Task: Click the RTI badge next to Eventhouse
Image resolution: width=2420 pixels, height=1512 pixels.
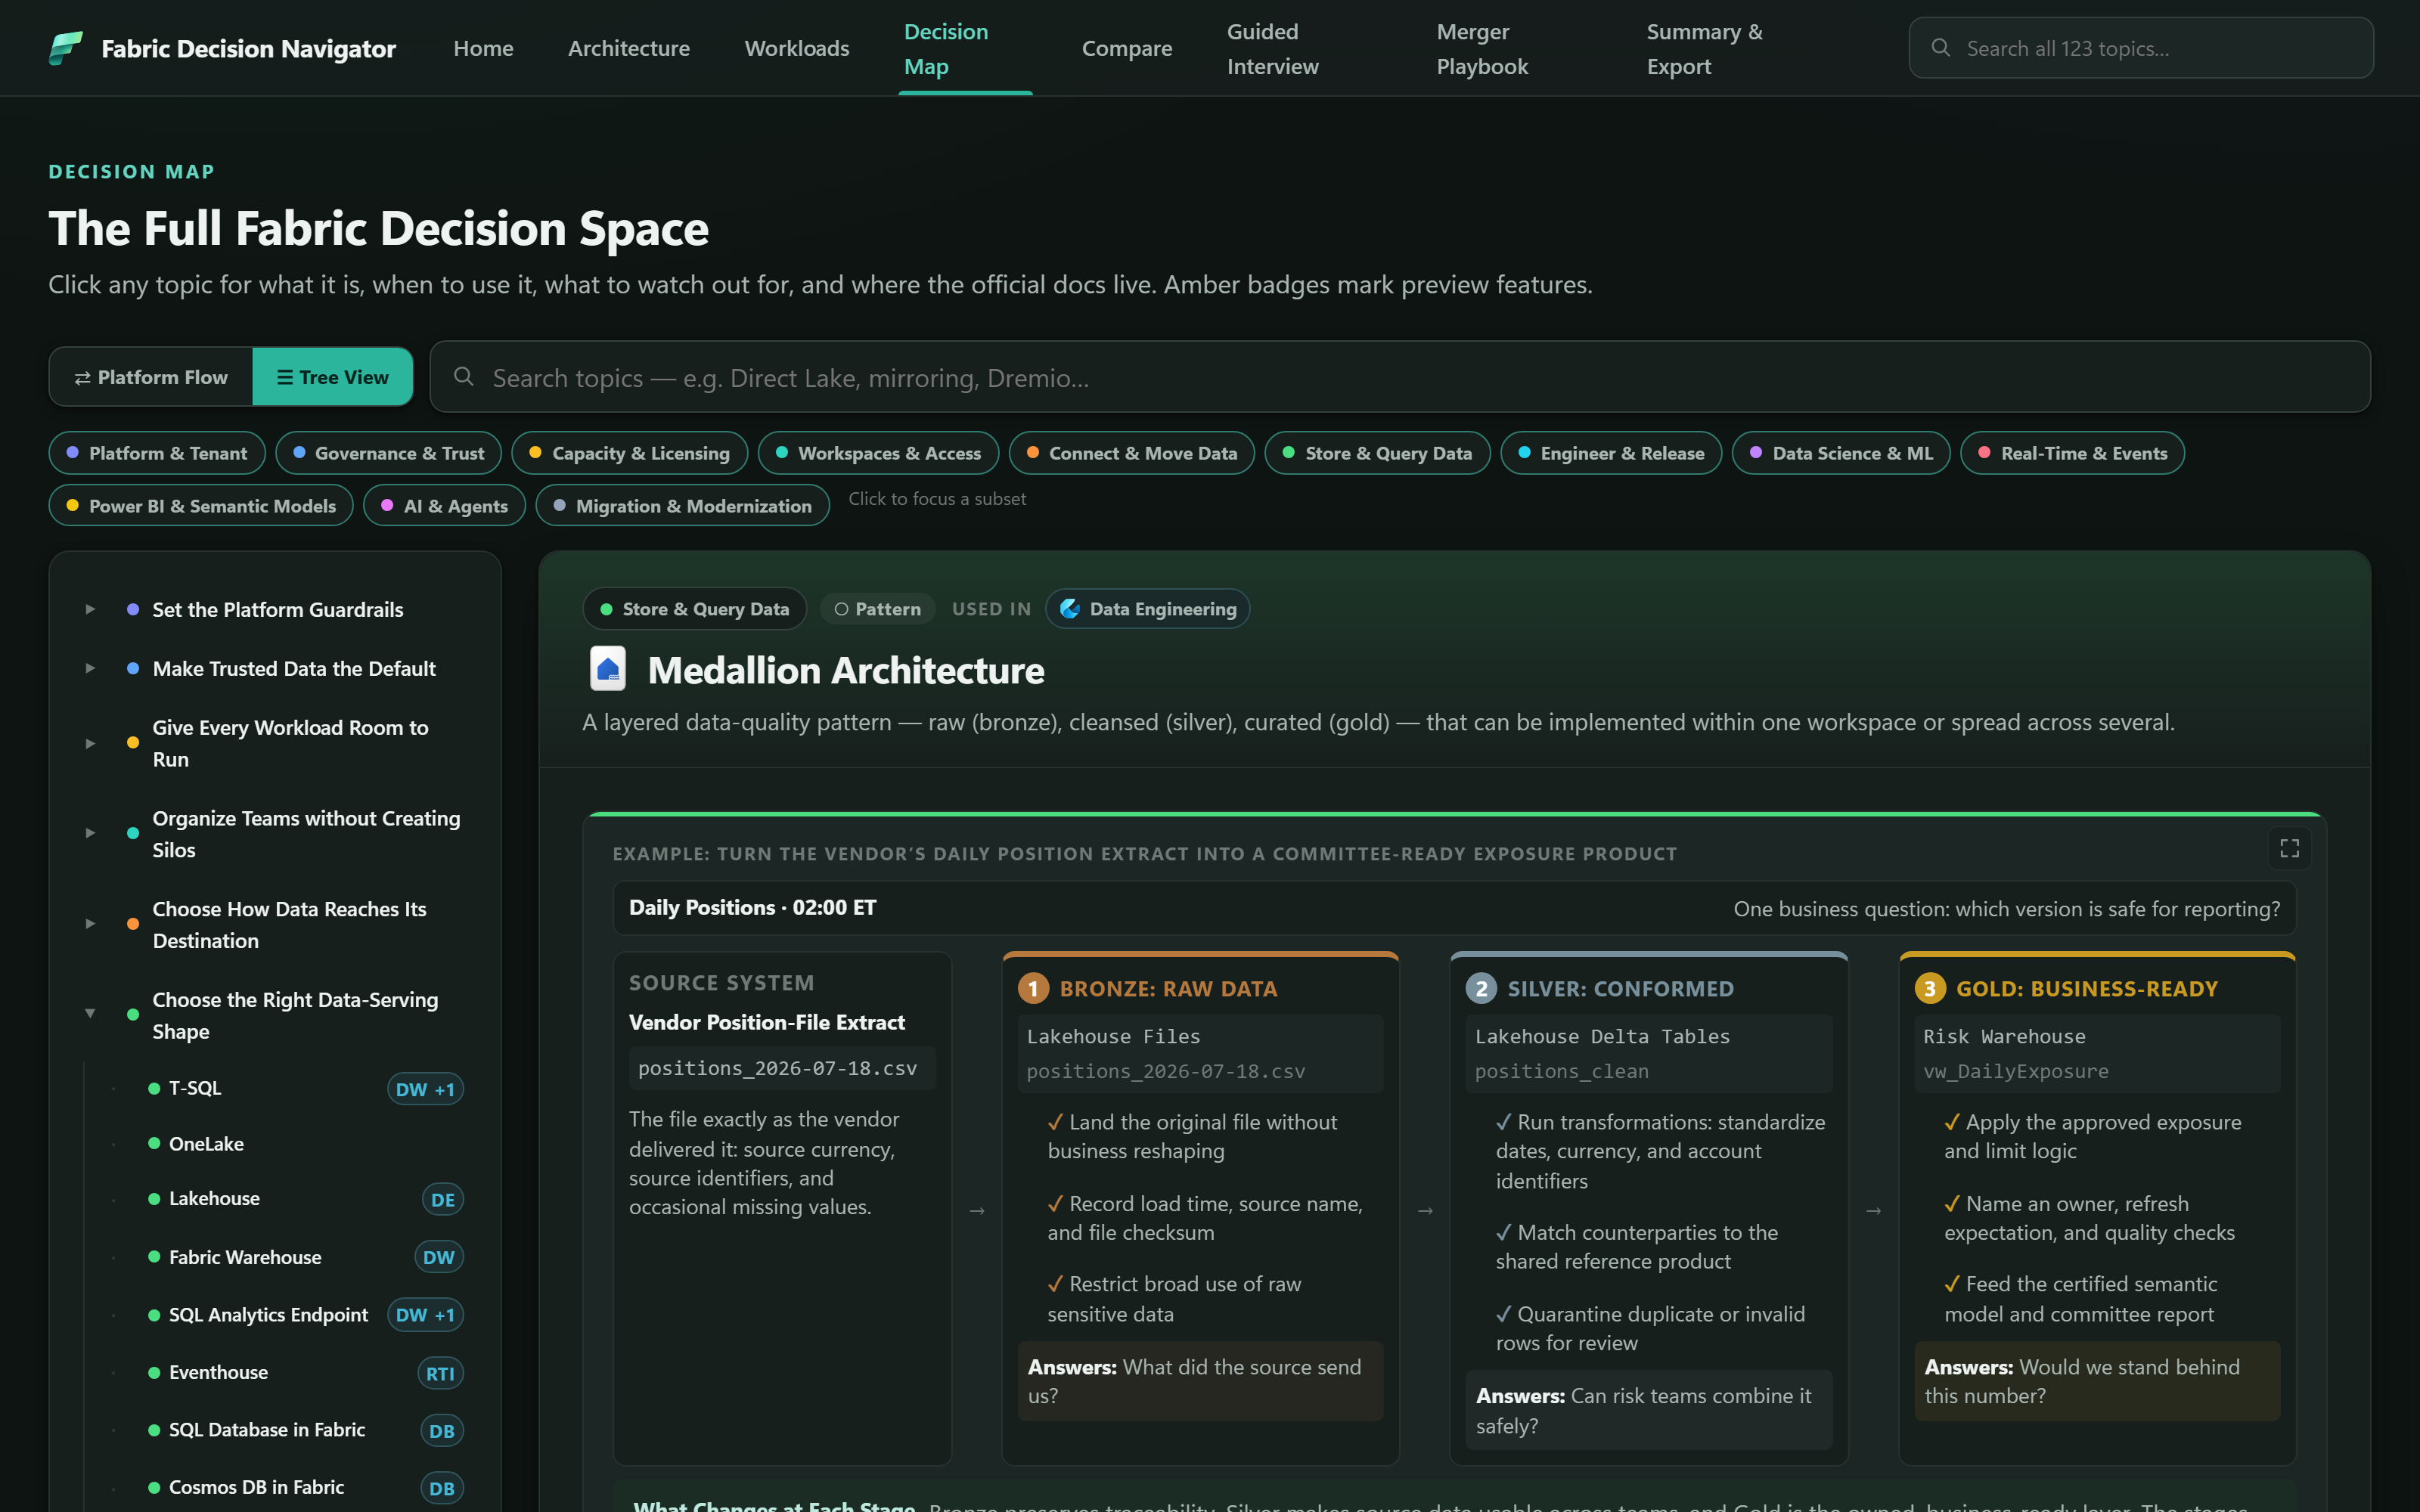Action: 440,1373
